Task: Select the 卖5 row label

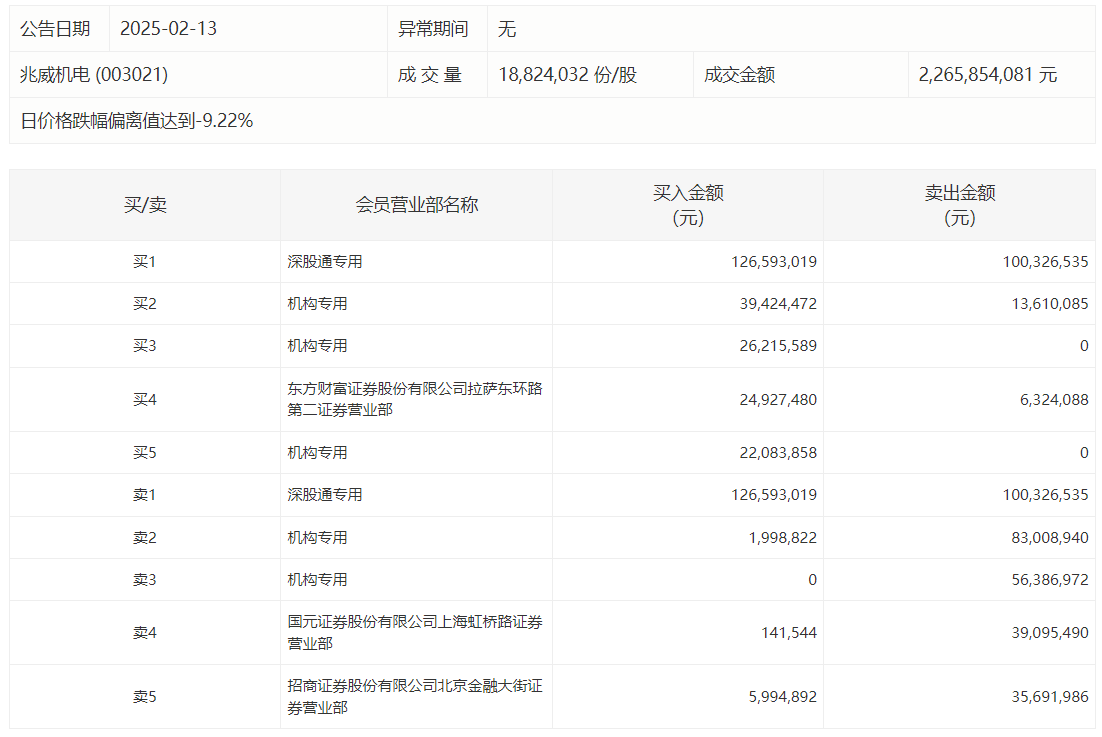Action: (x=145, y=698)
